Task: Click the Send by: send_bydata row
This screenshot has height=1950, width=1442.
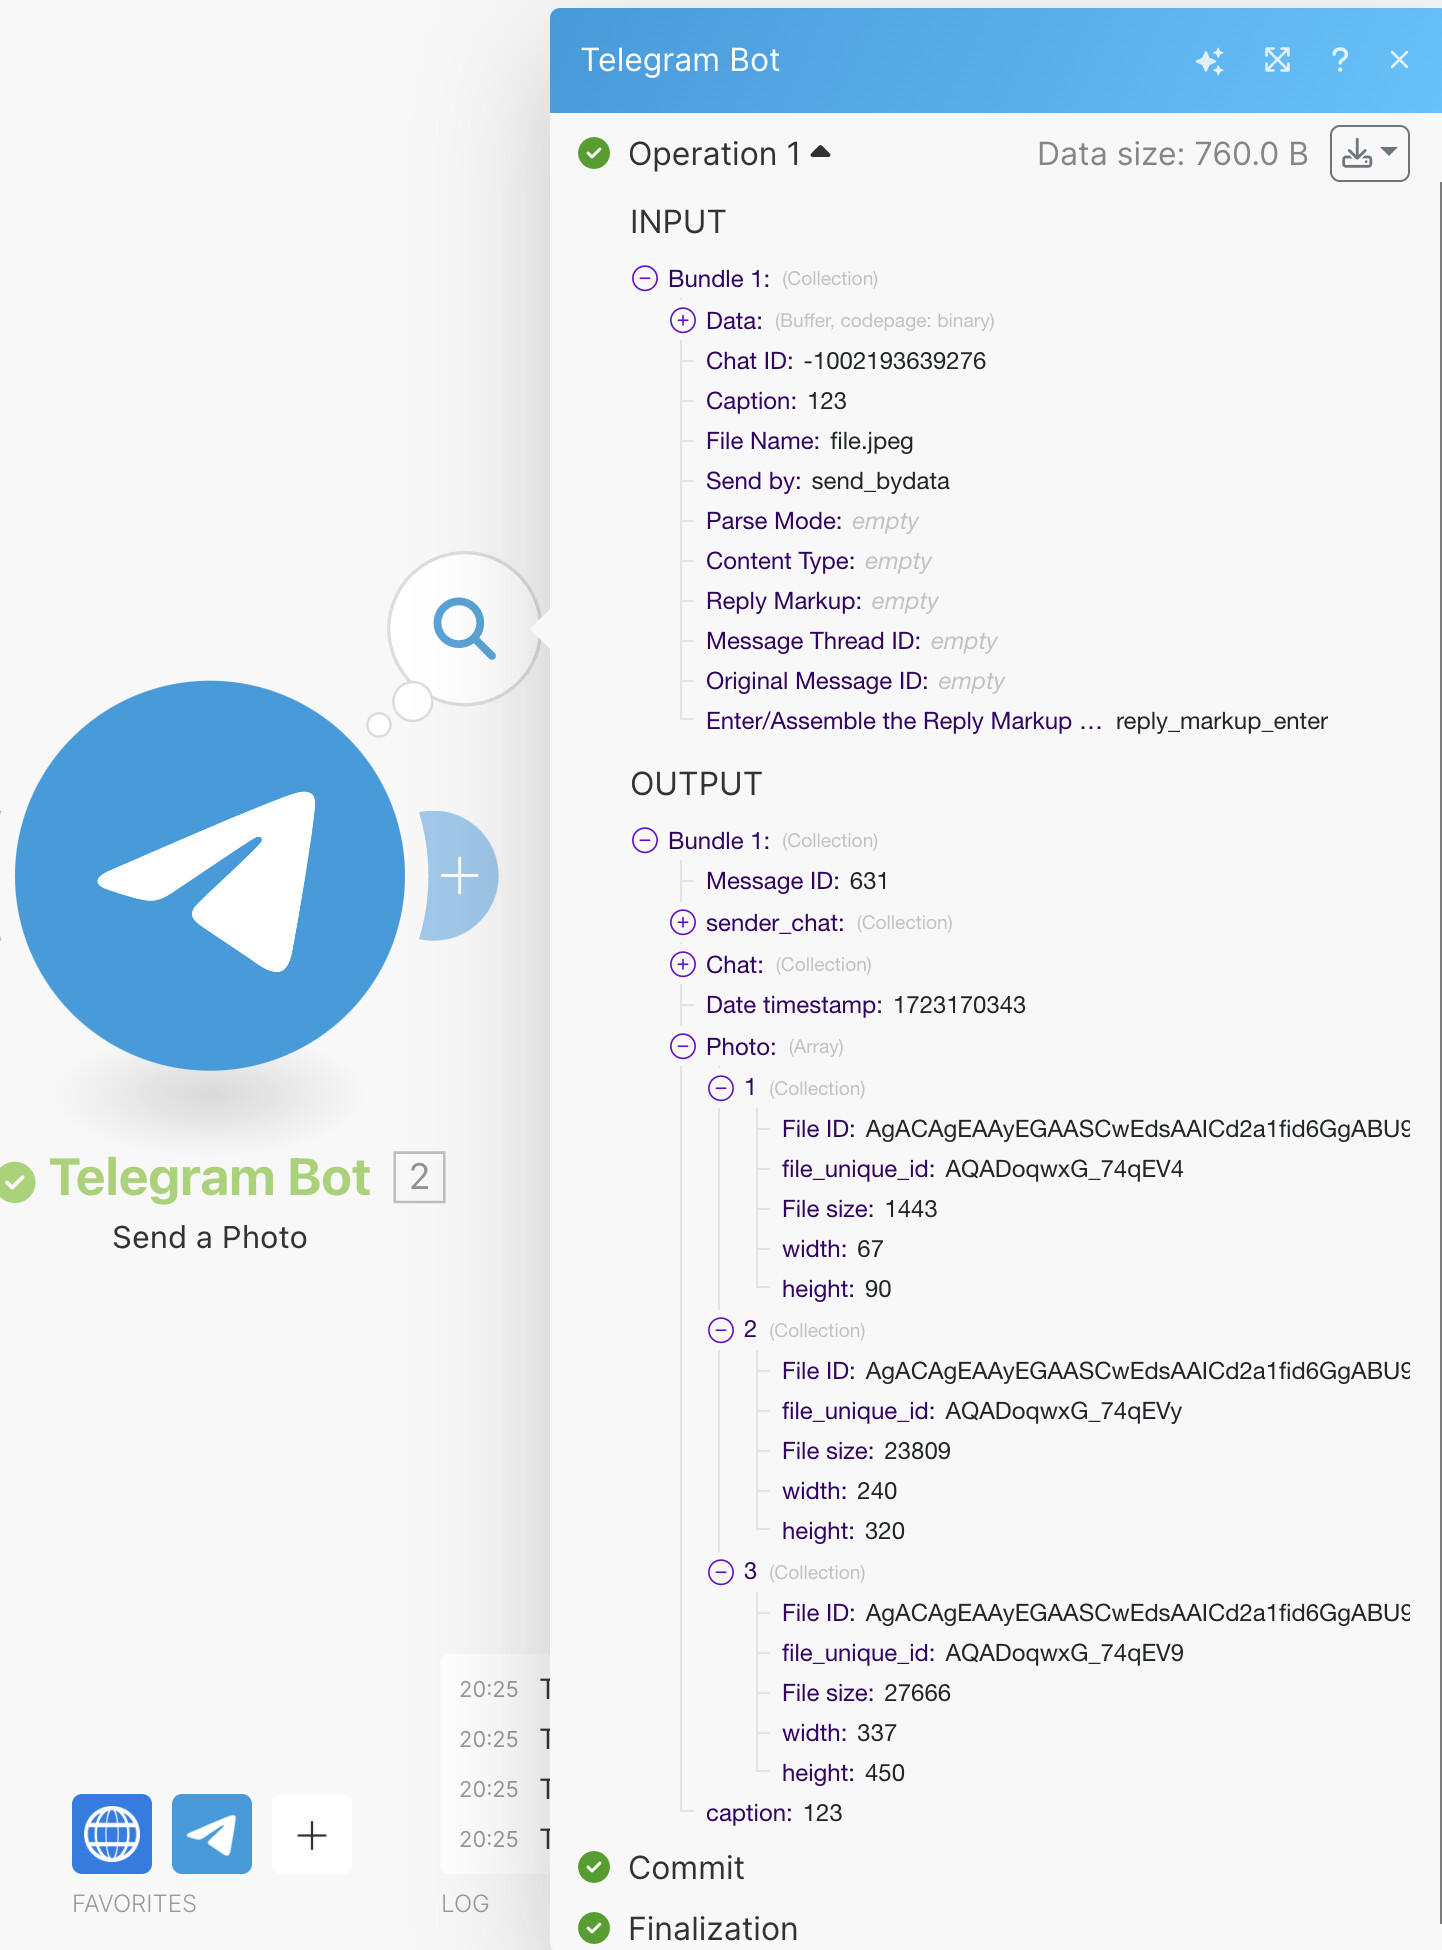Action: pyautogui.click(x=827, y=481)
